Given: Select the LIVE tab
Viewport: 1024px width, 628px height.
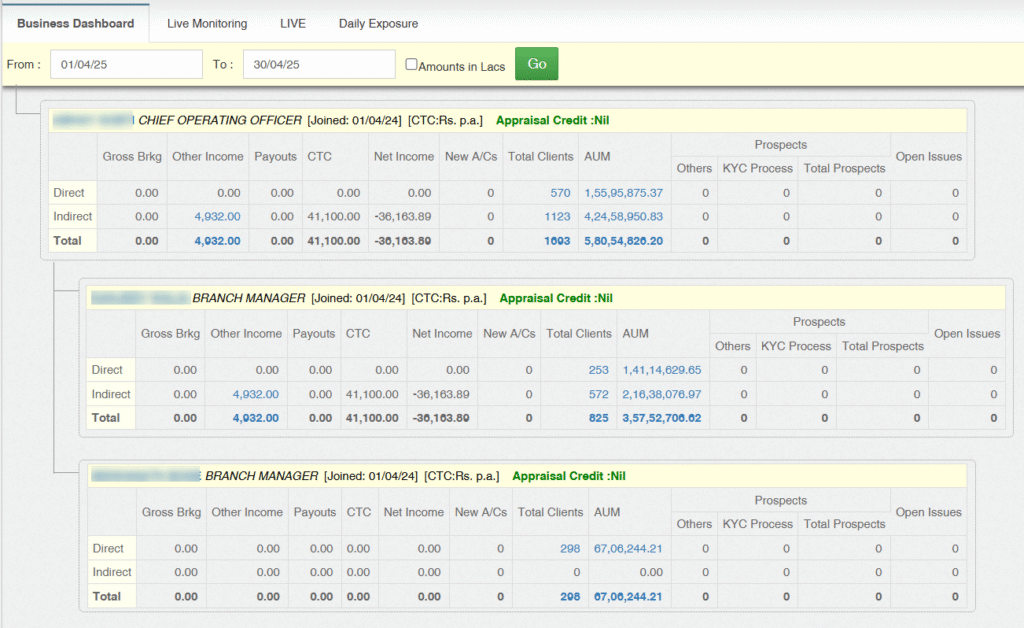Looking at the screenshot, I should click(x=293, y=23).
